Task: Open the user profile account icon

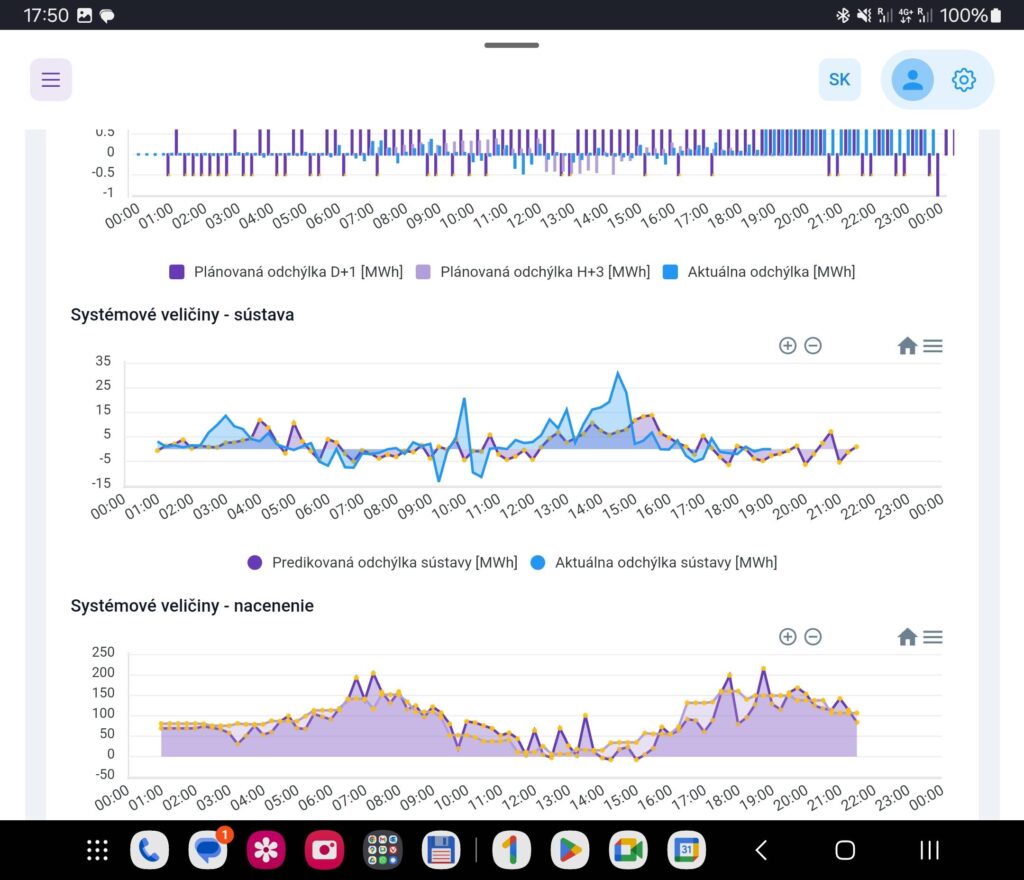Action: [x=912, y=80]
